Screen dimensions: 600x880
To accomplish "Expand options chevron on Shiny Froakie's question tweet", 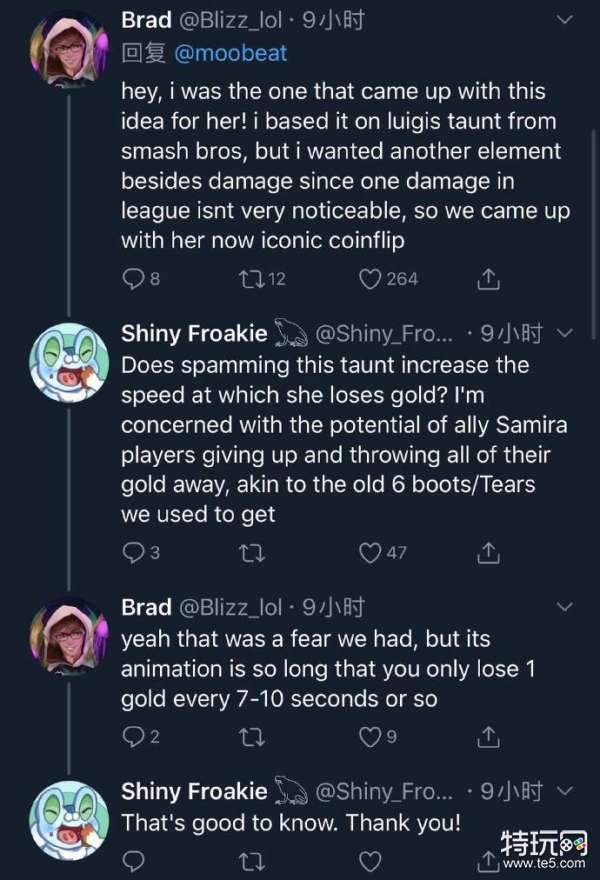I will point(563,332).
